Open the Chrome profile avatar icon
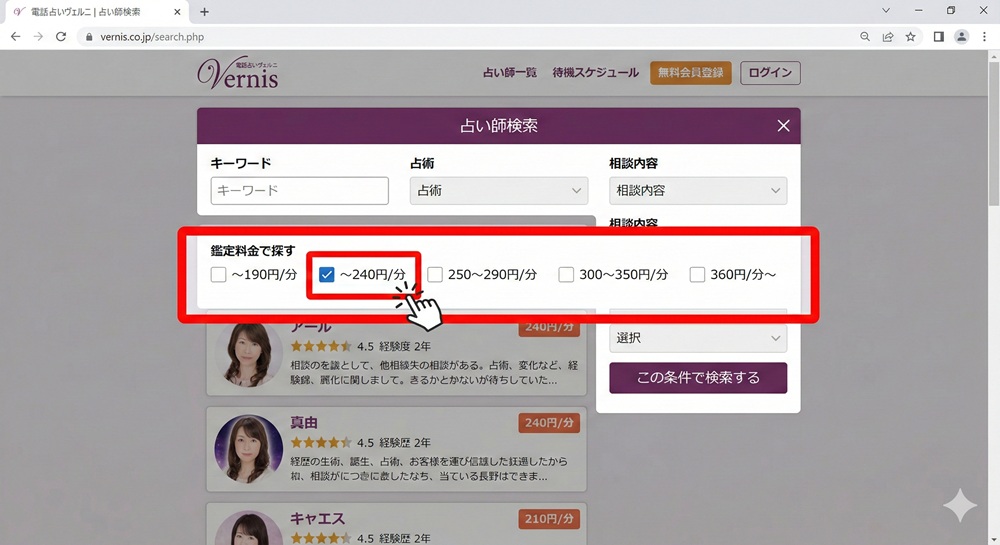The width and height of the screenshot is (1000, 545). point(961,37)
